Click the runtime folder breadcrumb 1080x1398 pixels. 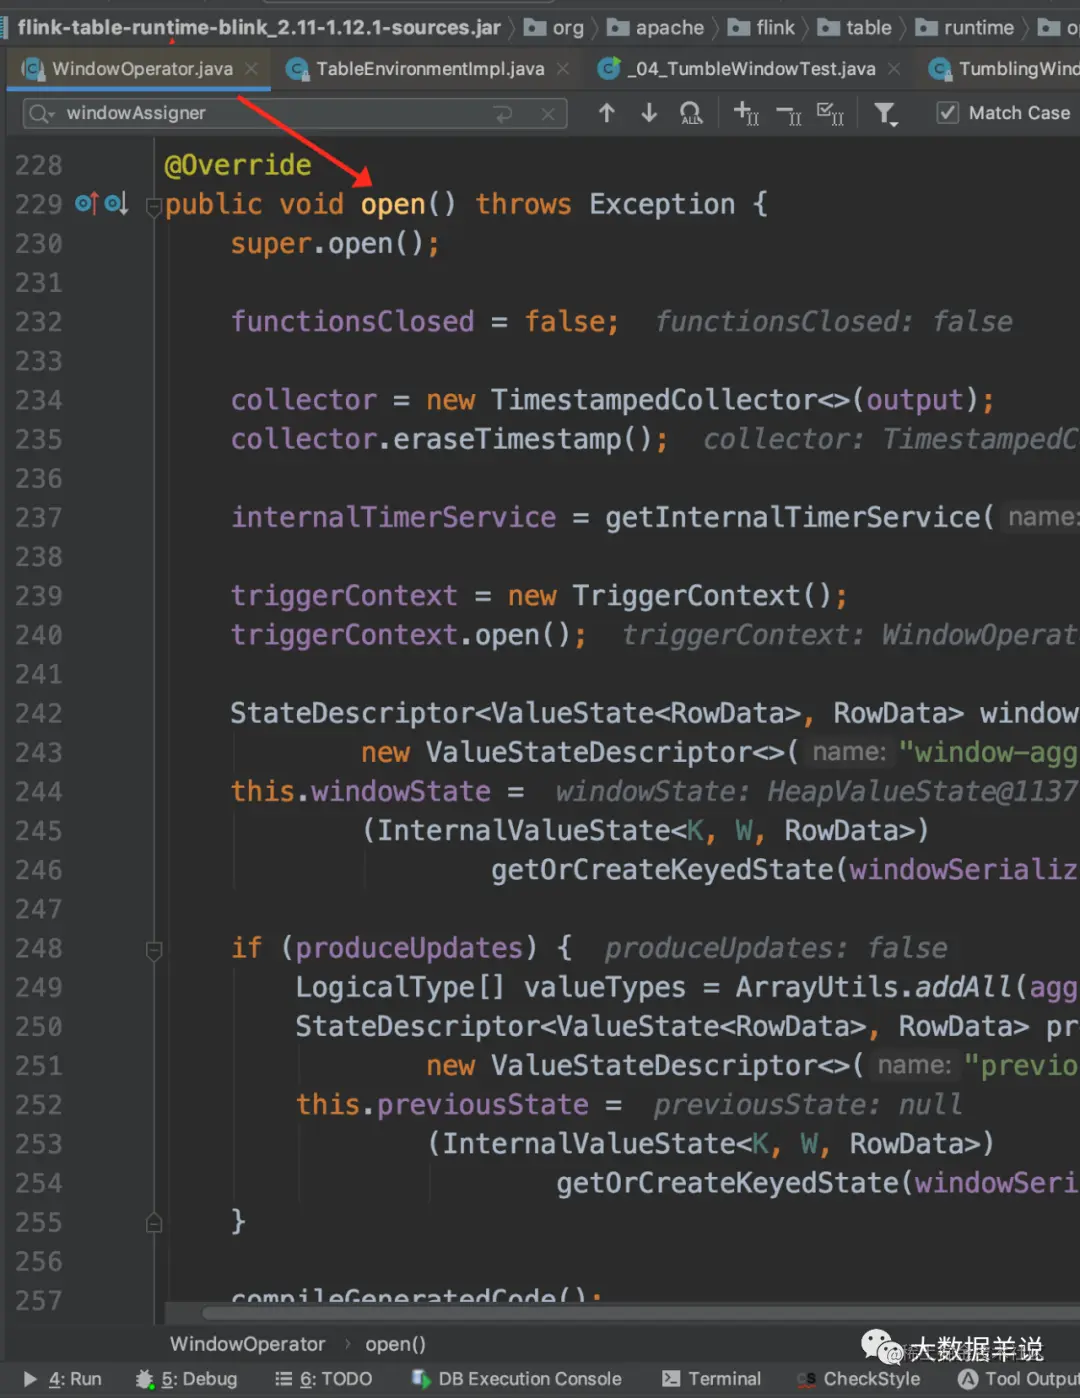pos(965,28)
